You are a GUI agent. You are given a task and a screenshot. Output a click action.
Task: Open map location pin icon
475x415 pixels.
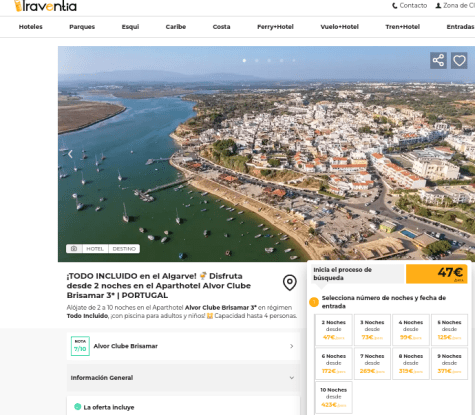(290, 283)
